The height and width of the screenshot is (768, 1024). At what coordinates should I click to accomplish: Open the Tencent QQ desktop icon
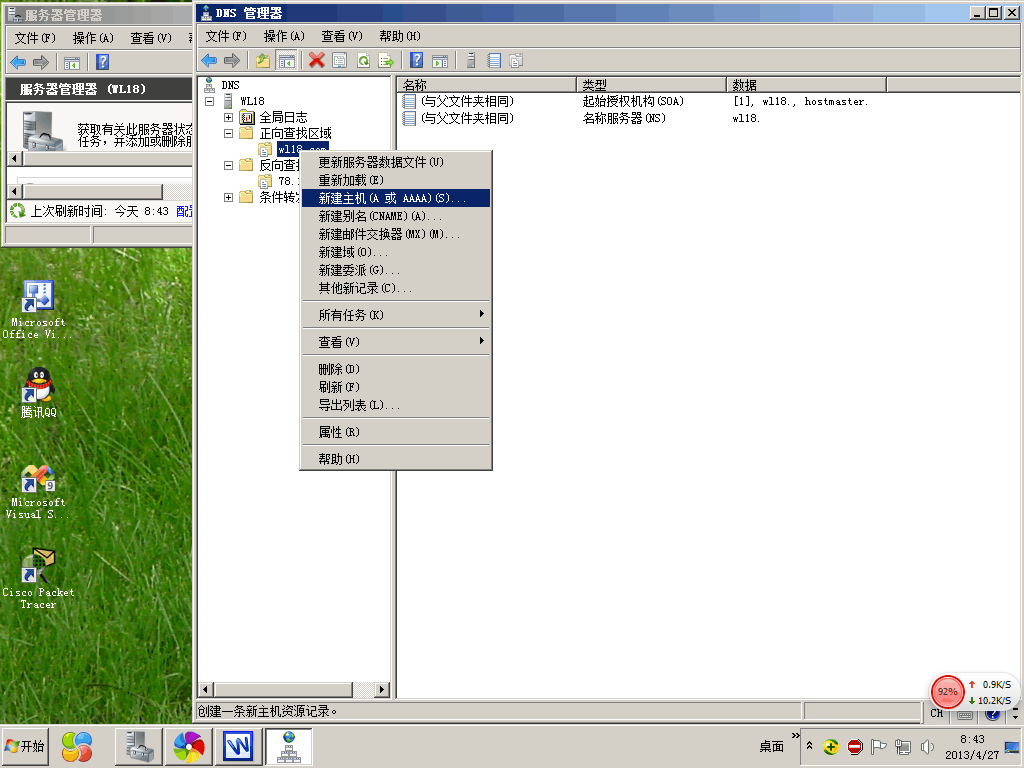(38, 391)
